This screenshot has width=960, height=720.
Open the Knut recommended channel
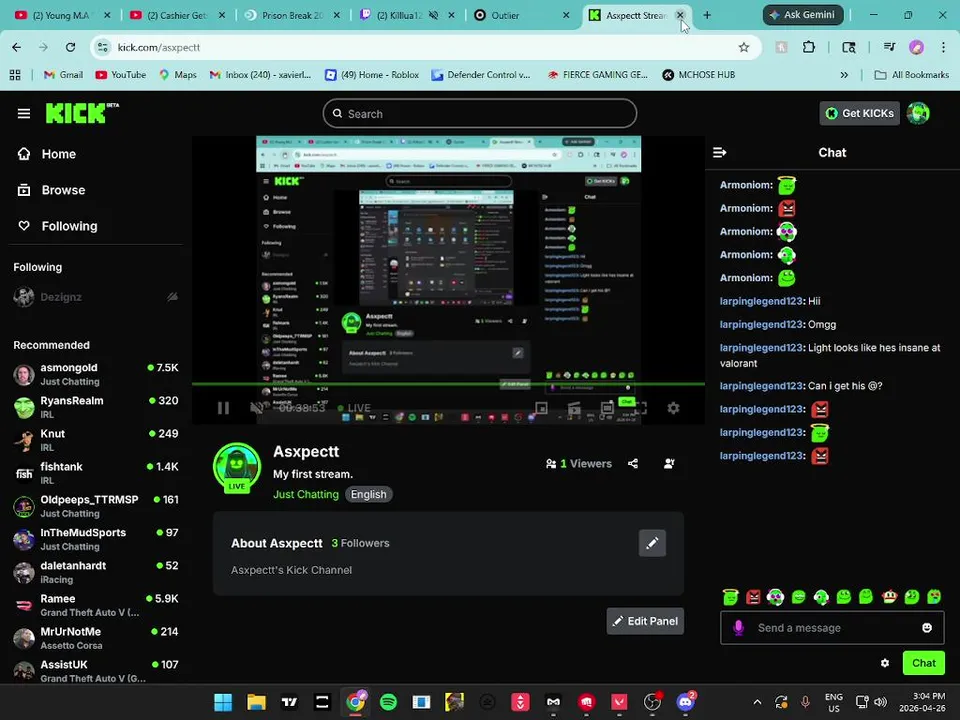96,440
